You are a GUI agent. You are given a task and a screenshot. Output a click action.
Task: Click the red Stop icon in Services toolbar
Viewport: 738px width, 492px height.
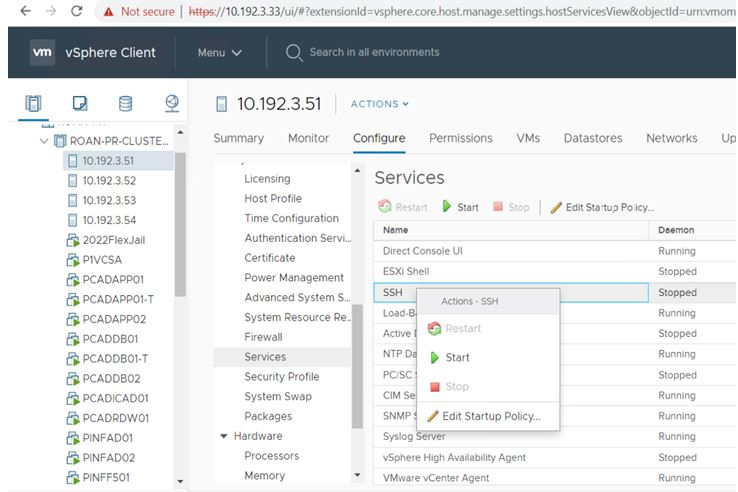tap(497, 206)
